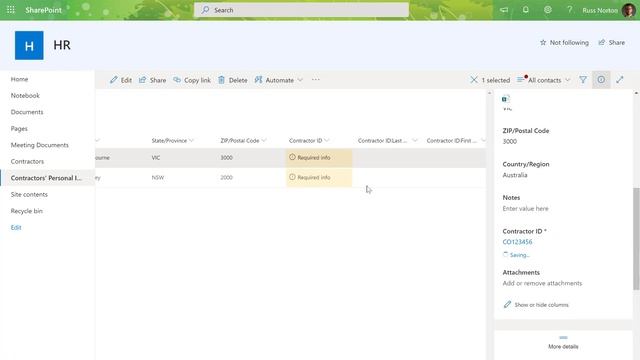Viewport: 640px width, 360px height.
Task: Expand content with the full-screen arrow icon
Action: tap(620, 80)
